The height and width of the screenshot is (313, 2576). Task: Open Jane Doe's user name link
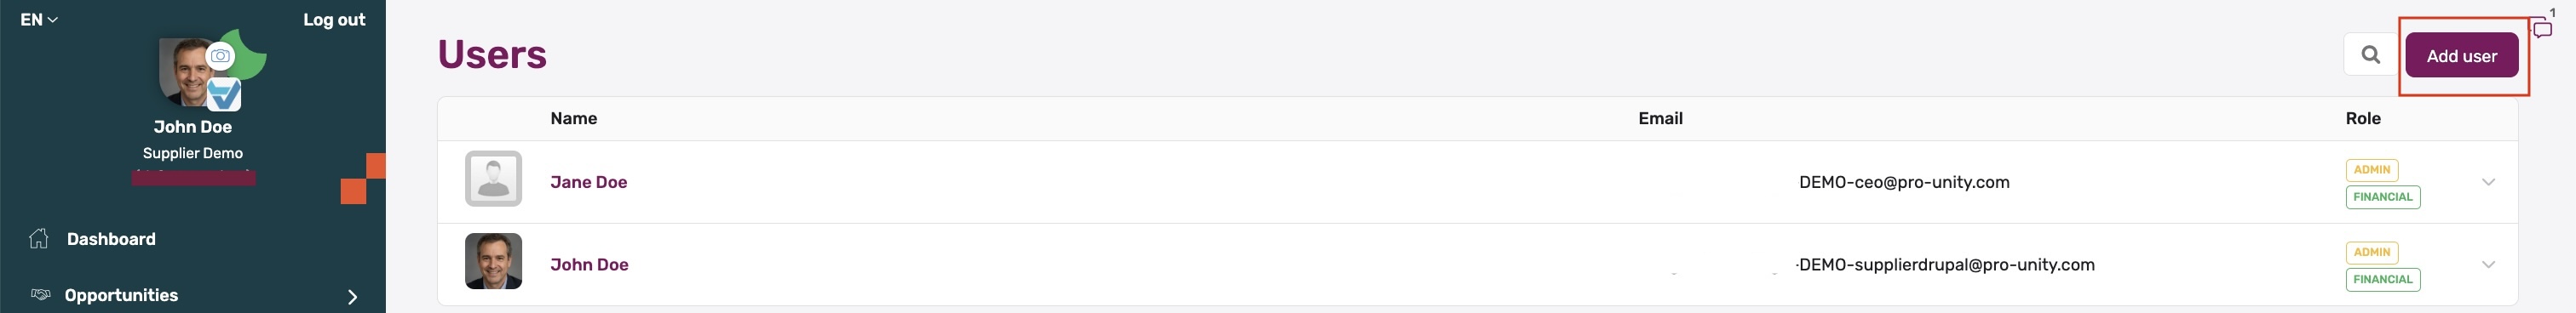pyautogui.click(x=588, y=182)
